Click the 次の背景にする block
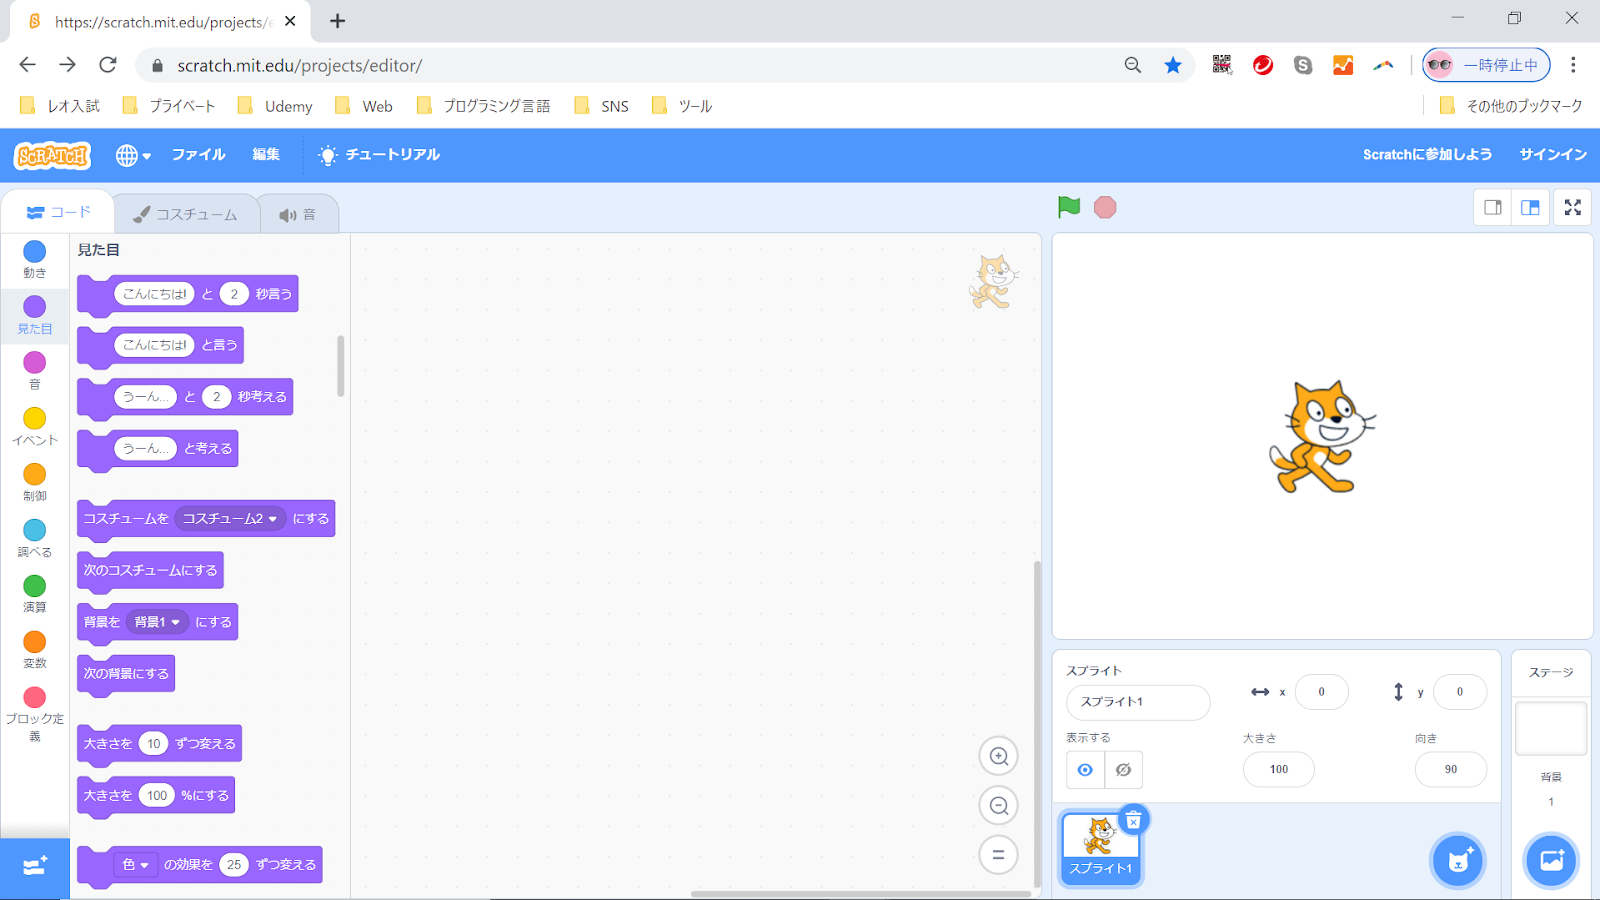 coord(126,673)
